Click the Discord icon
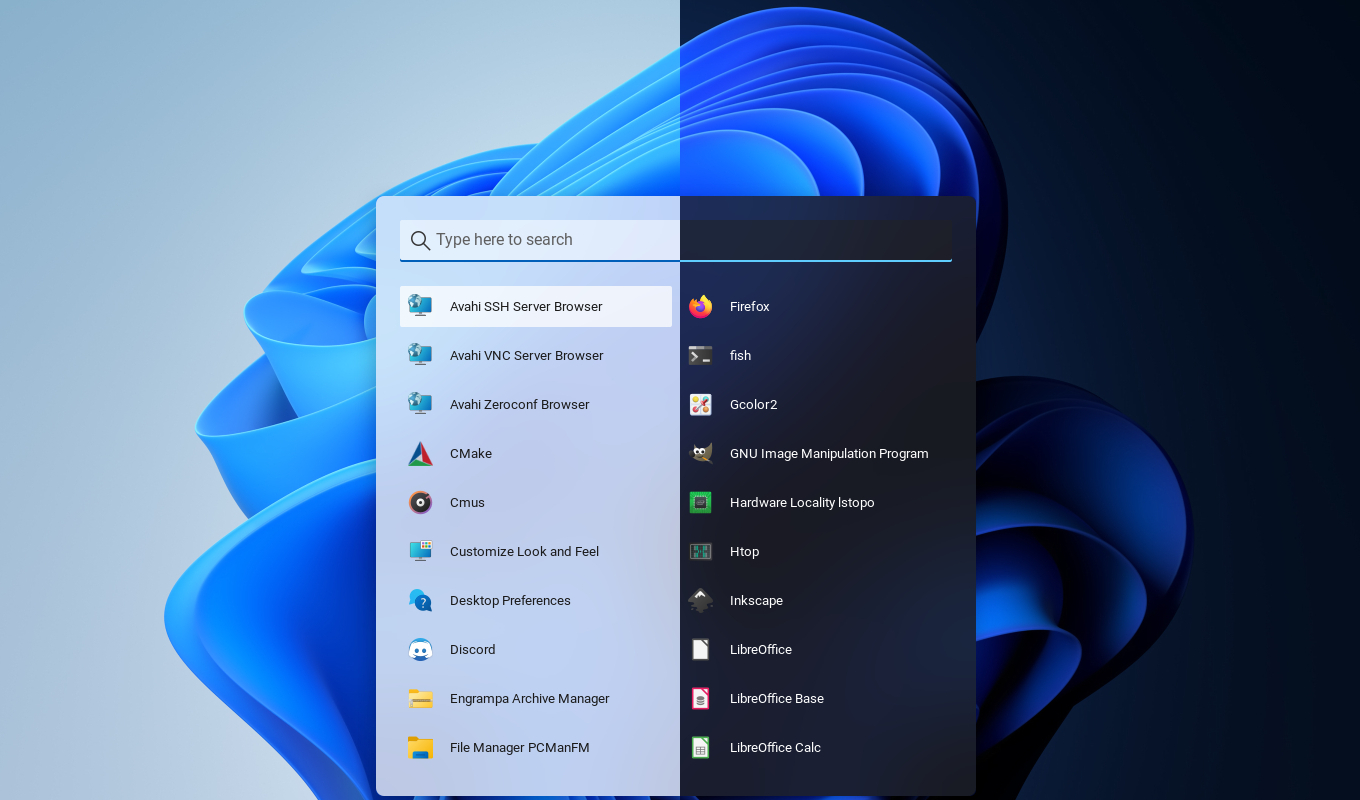The width and height of the screenshot is (1360, 800). click(421, 650)
